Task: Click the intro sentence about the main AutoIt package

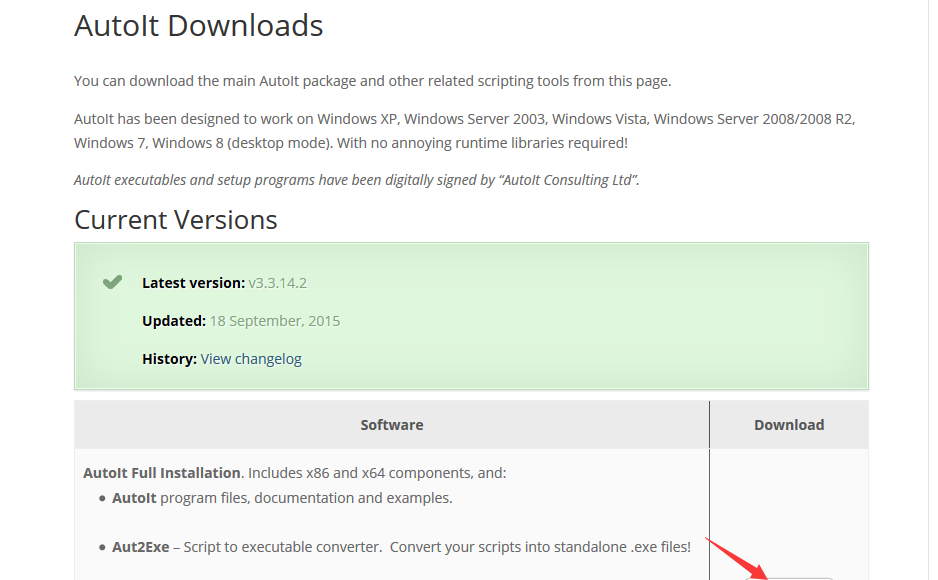Action: coord(373,81)
